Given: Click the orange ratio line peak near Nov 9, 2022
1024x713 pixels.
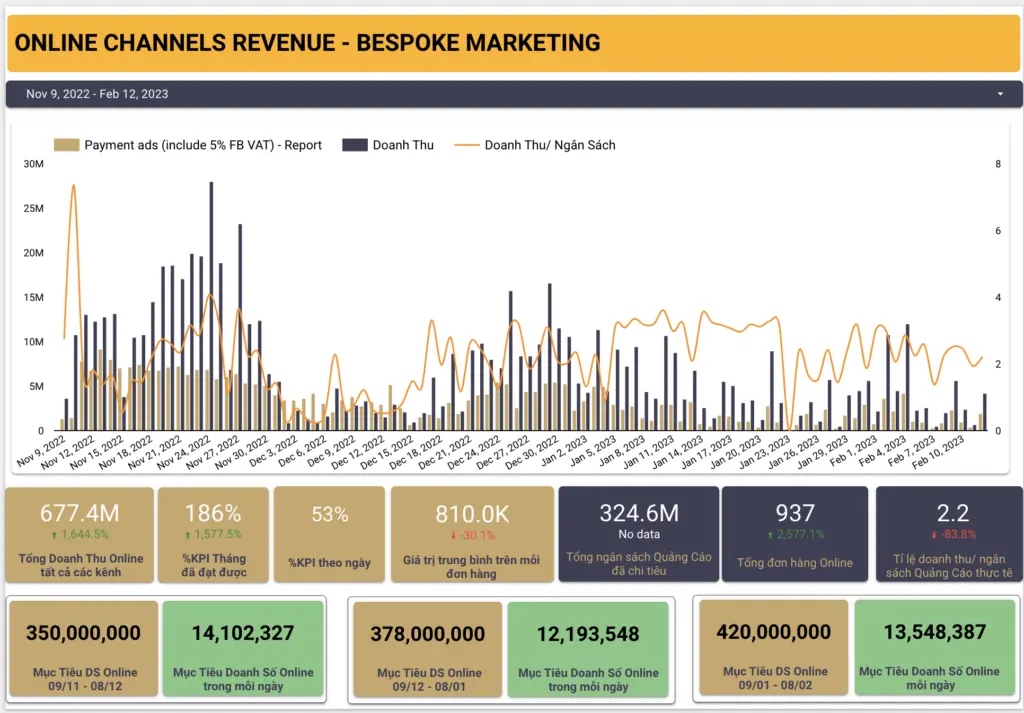Looking at the screenshot, I should 73,186.
